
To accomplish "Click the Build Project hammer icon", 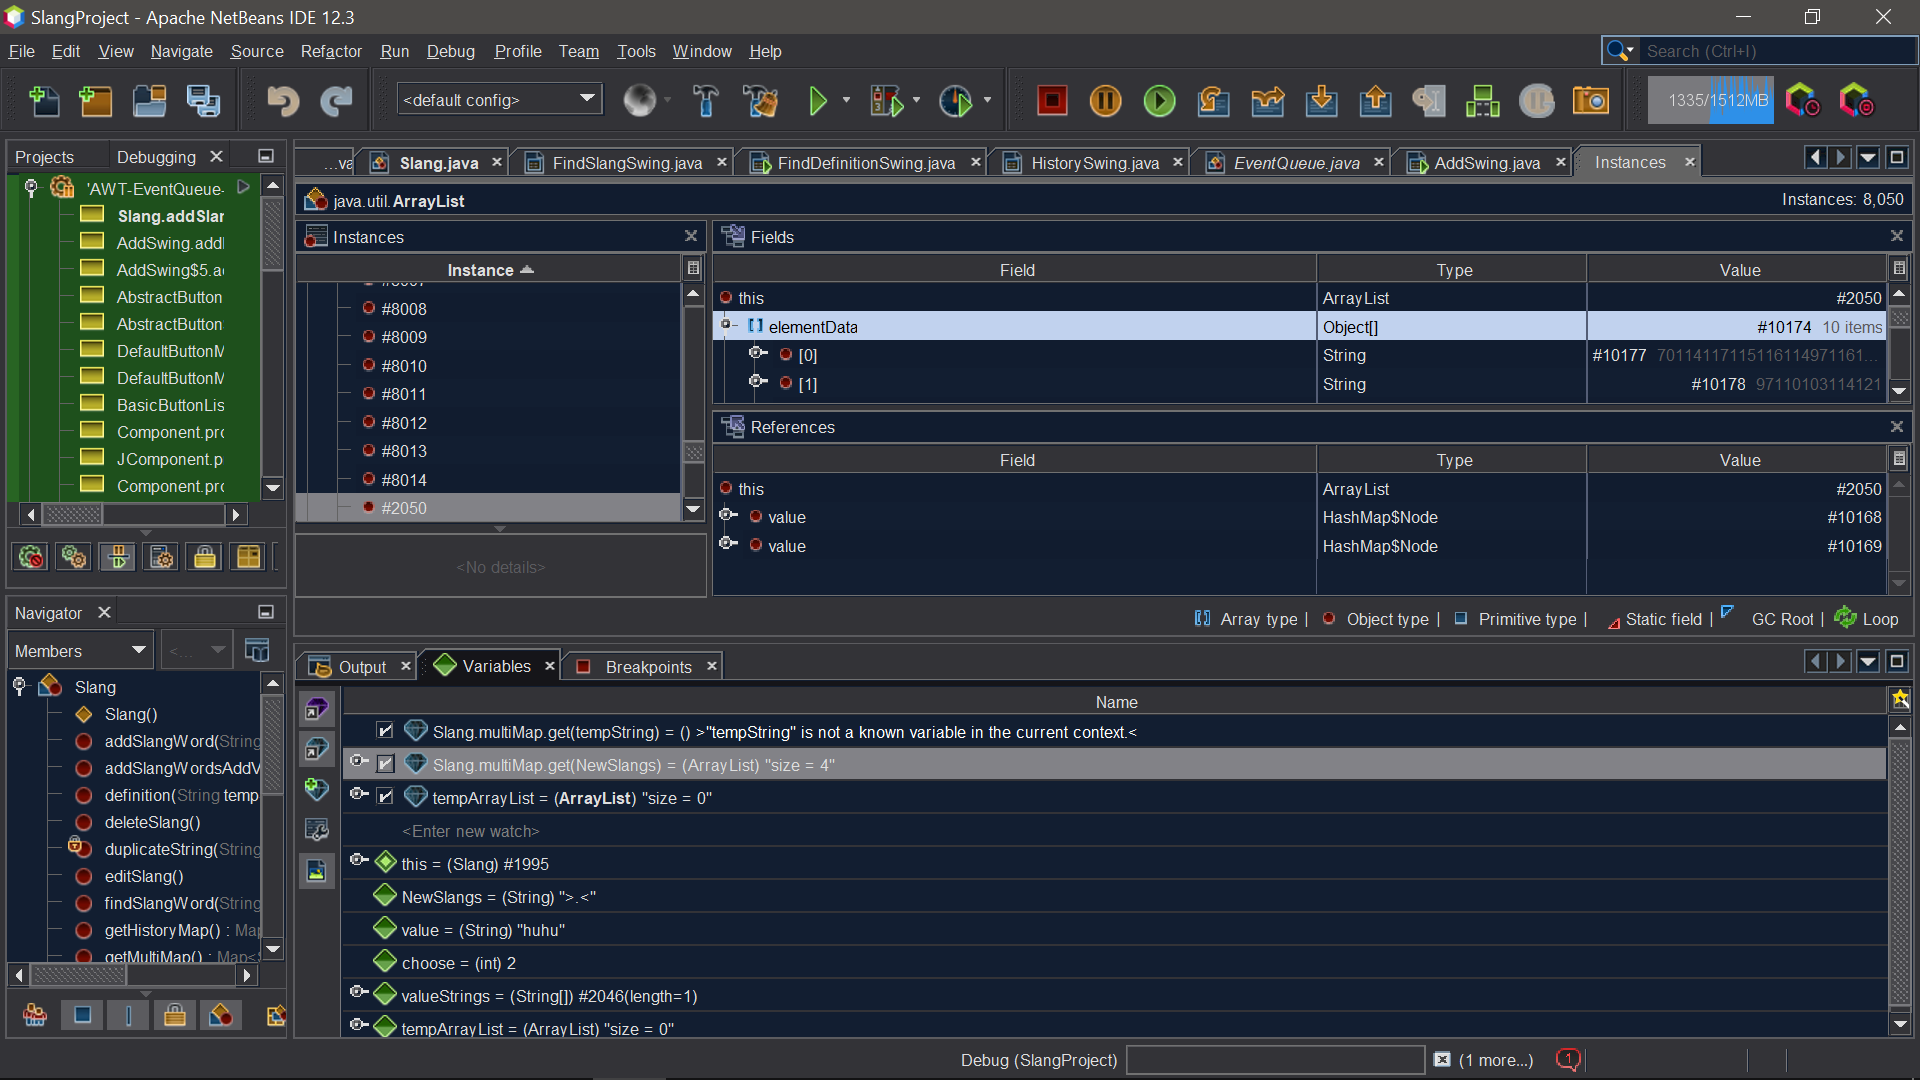I will [705, 101].
